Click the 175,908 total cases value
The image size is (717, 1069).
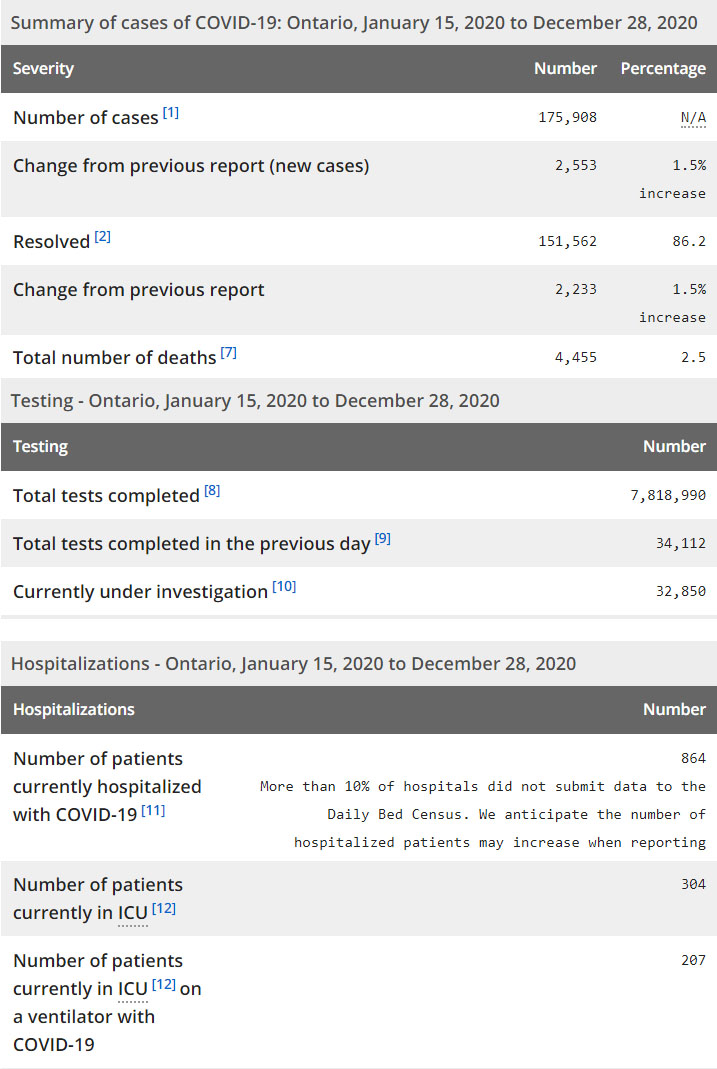(x=566, y=118)
